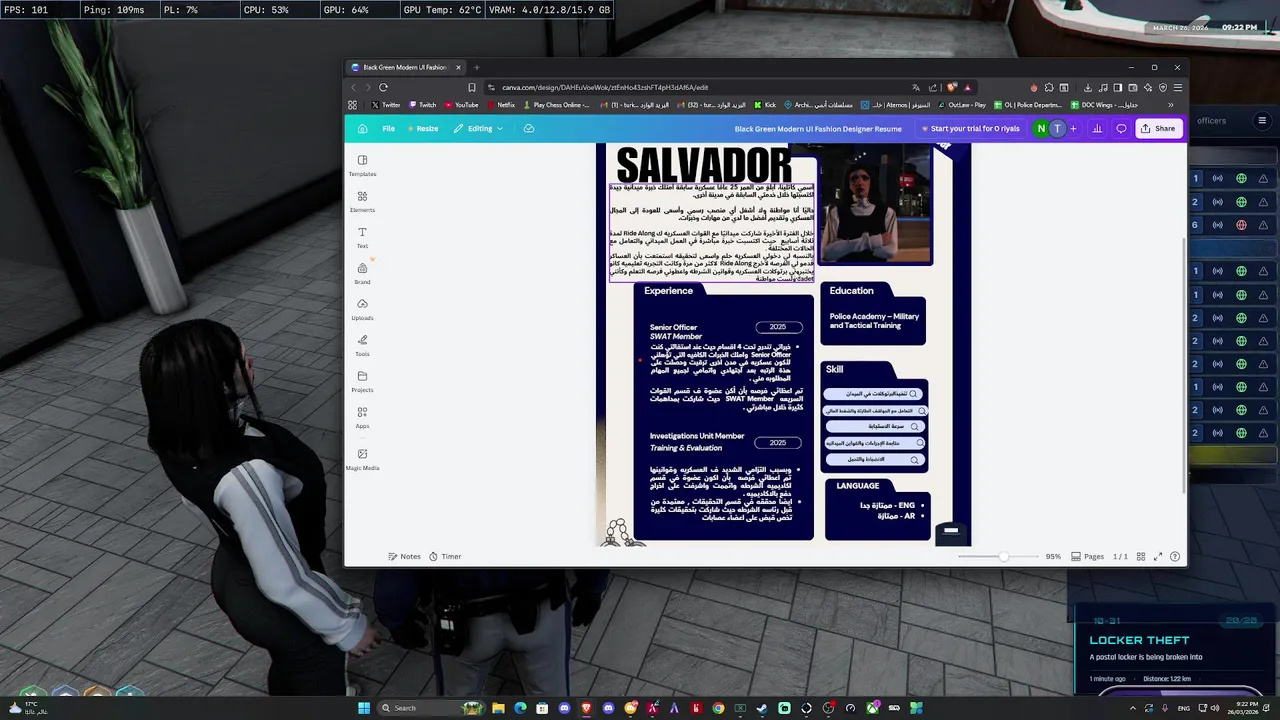1280x720 pixels.
Task: Select the LANGUAGE section heading
Action: [858, 486]
